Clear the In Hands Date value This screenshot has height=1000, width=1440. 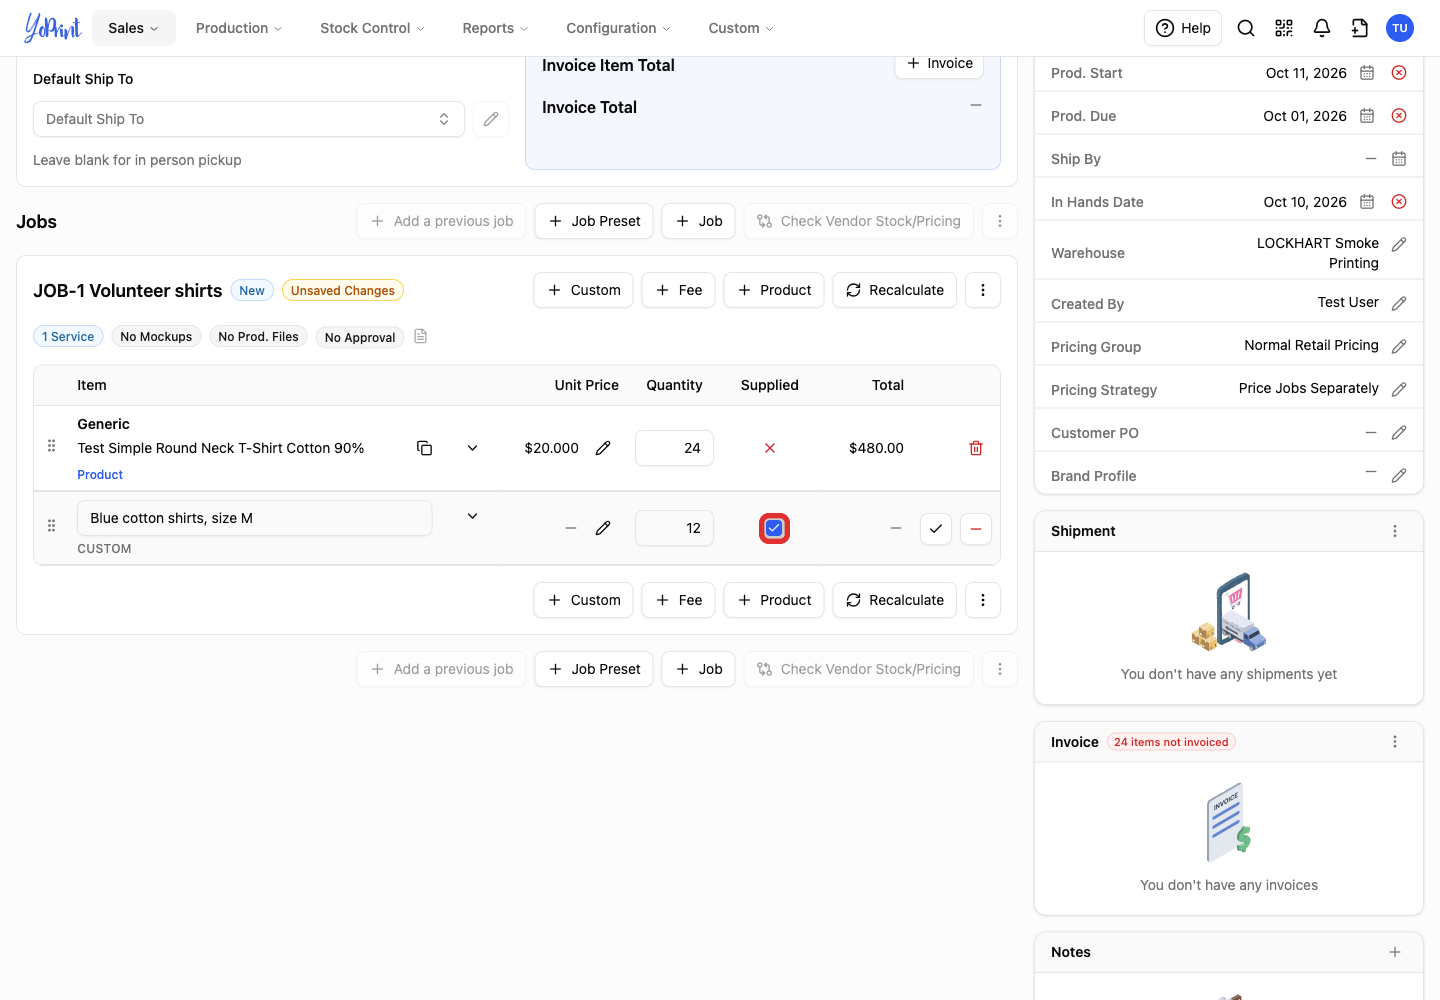tap(1399, 202)
